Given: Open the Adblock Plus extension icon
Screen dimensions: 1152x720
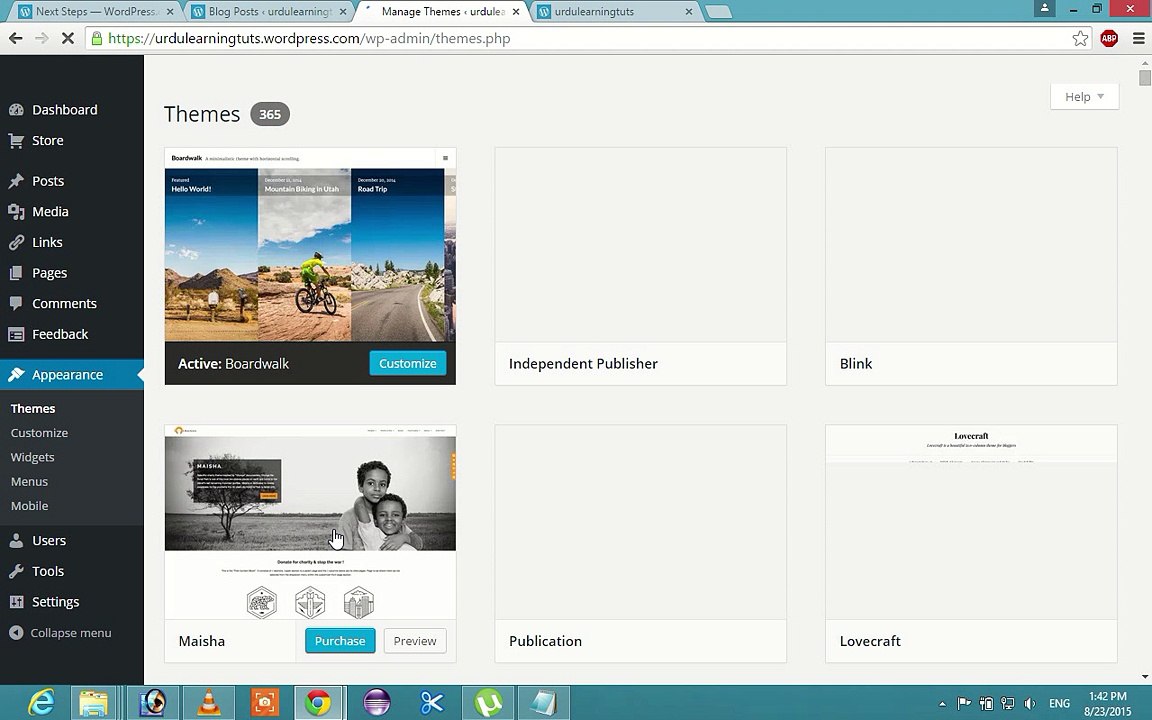Looking at the screenshot, I should [x=1109, y=38].
